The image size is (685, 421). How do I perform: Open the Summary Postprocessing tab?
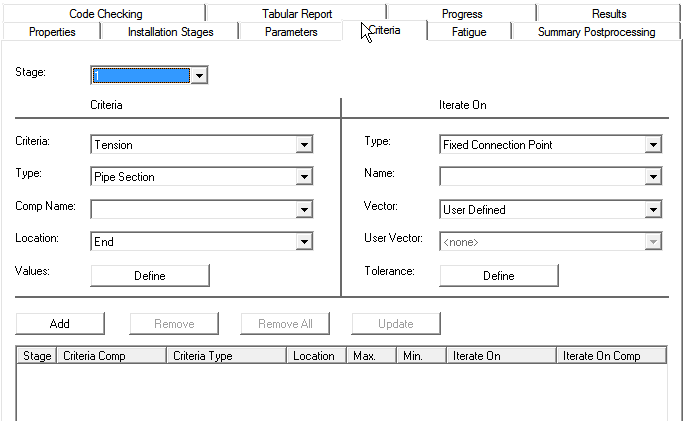coord(596,32)
